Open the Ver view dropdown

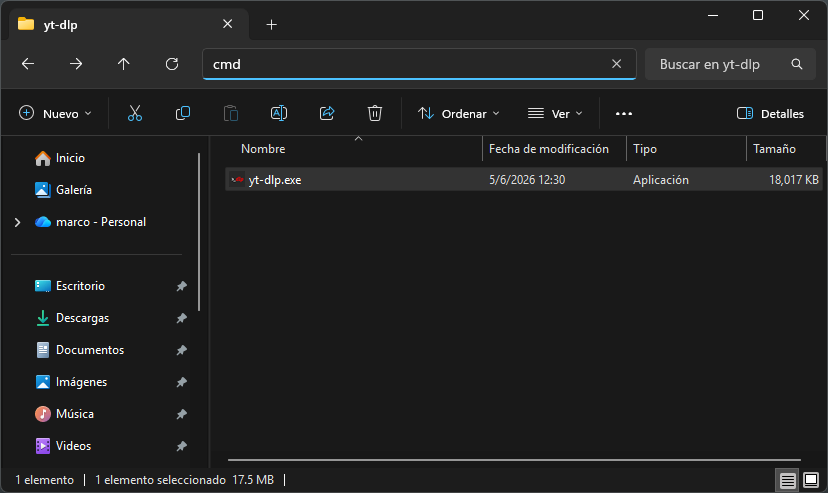pyautogui.click(x=555, y=113)
